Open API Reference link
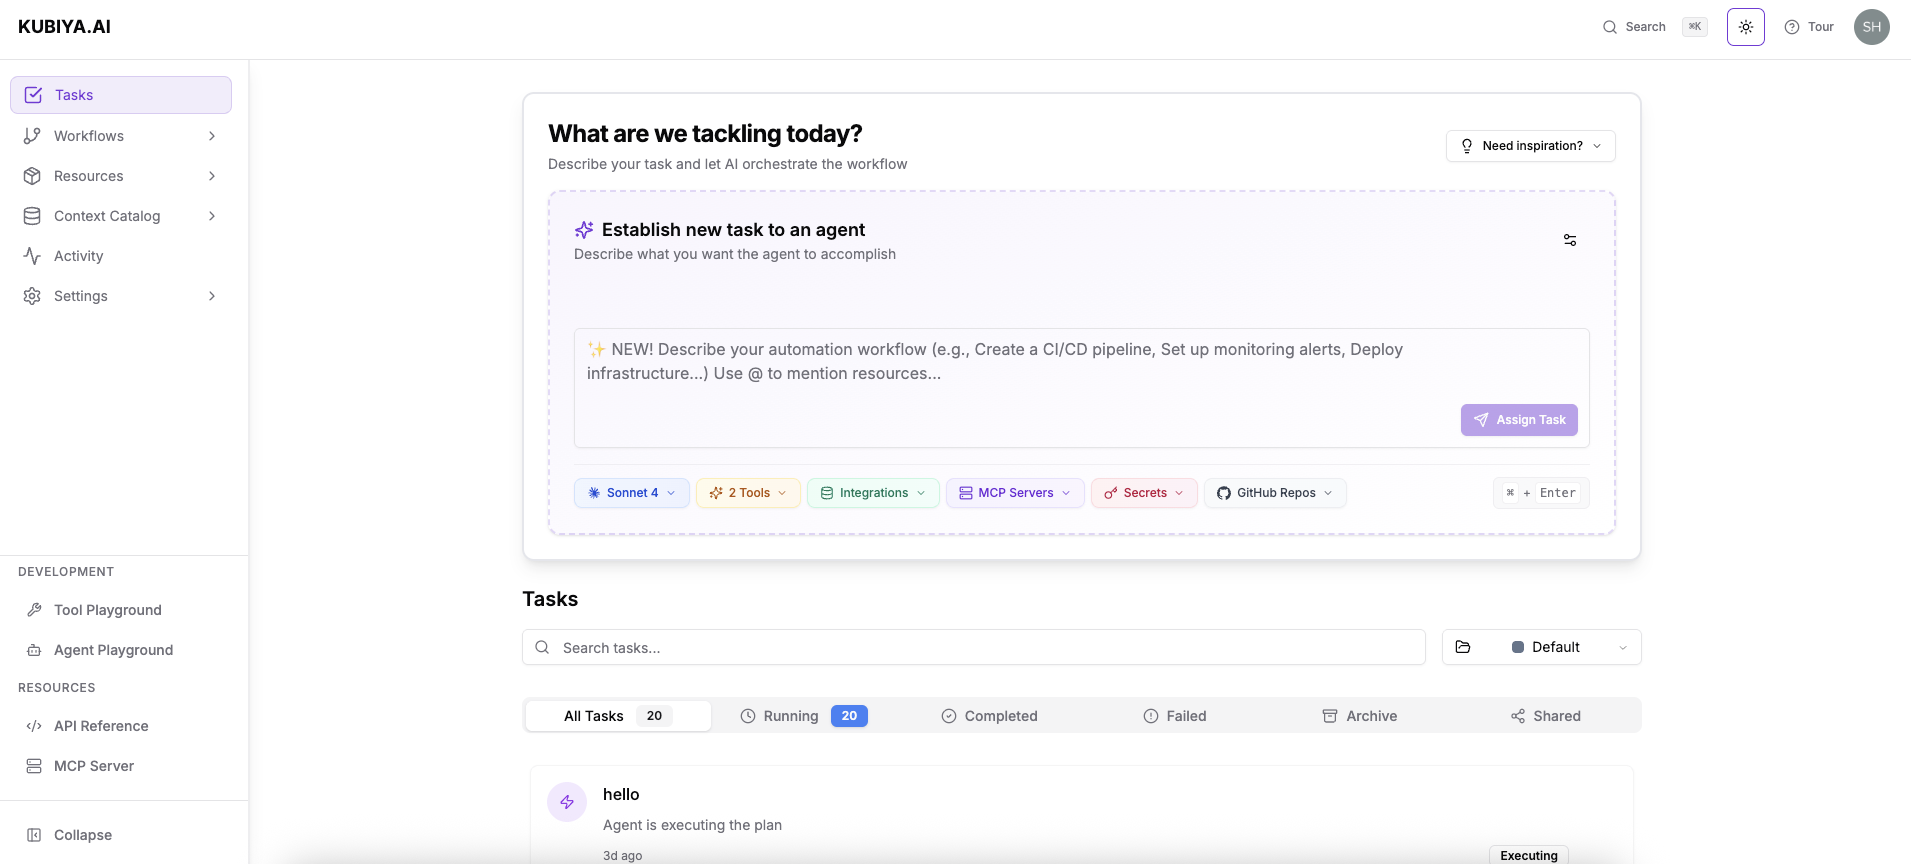The width and height of the screenshot is (1911, 864). (x=101, y=726)
